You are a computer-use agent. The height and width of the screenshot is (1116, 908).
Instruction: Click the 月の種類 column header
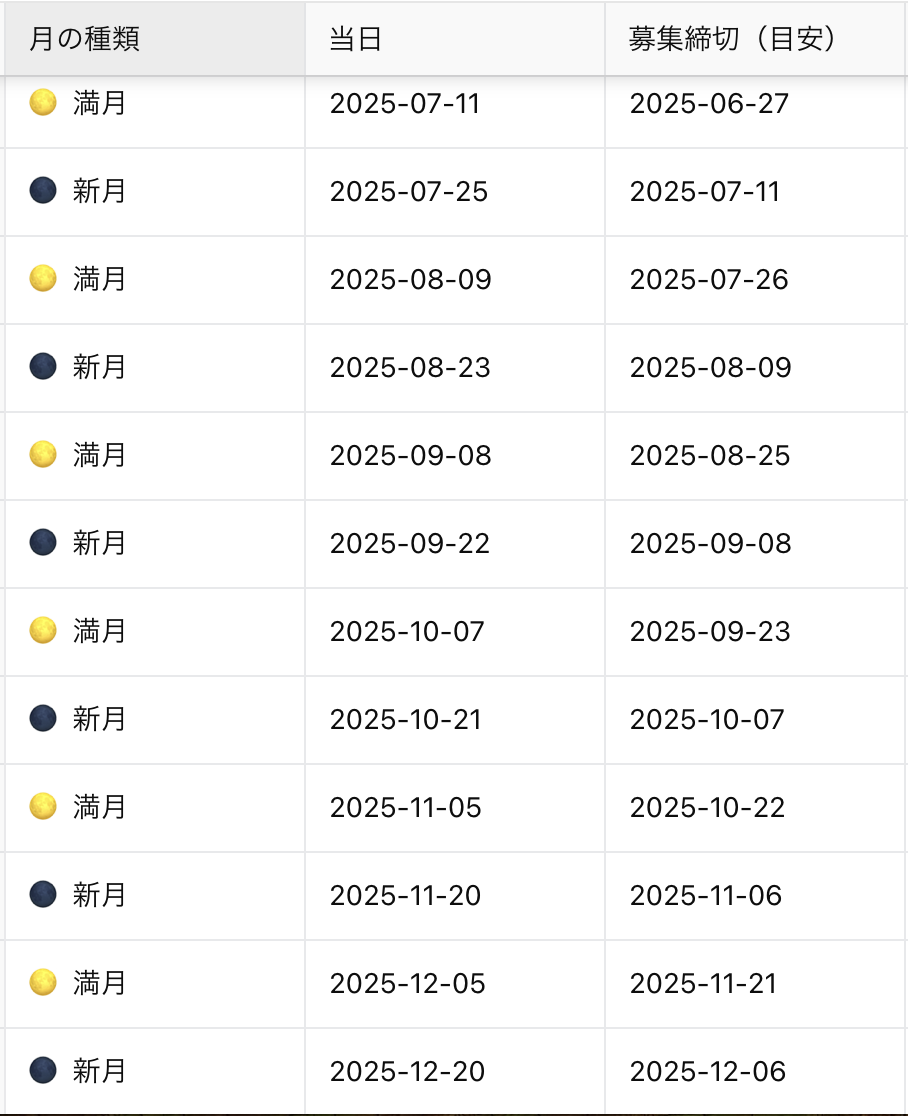pyautogui.click(x=155, y=38)
